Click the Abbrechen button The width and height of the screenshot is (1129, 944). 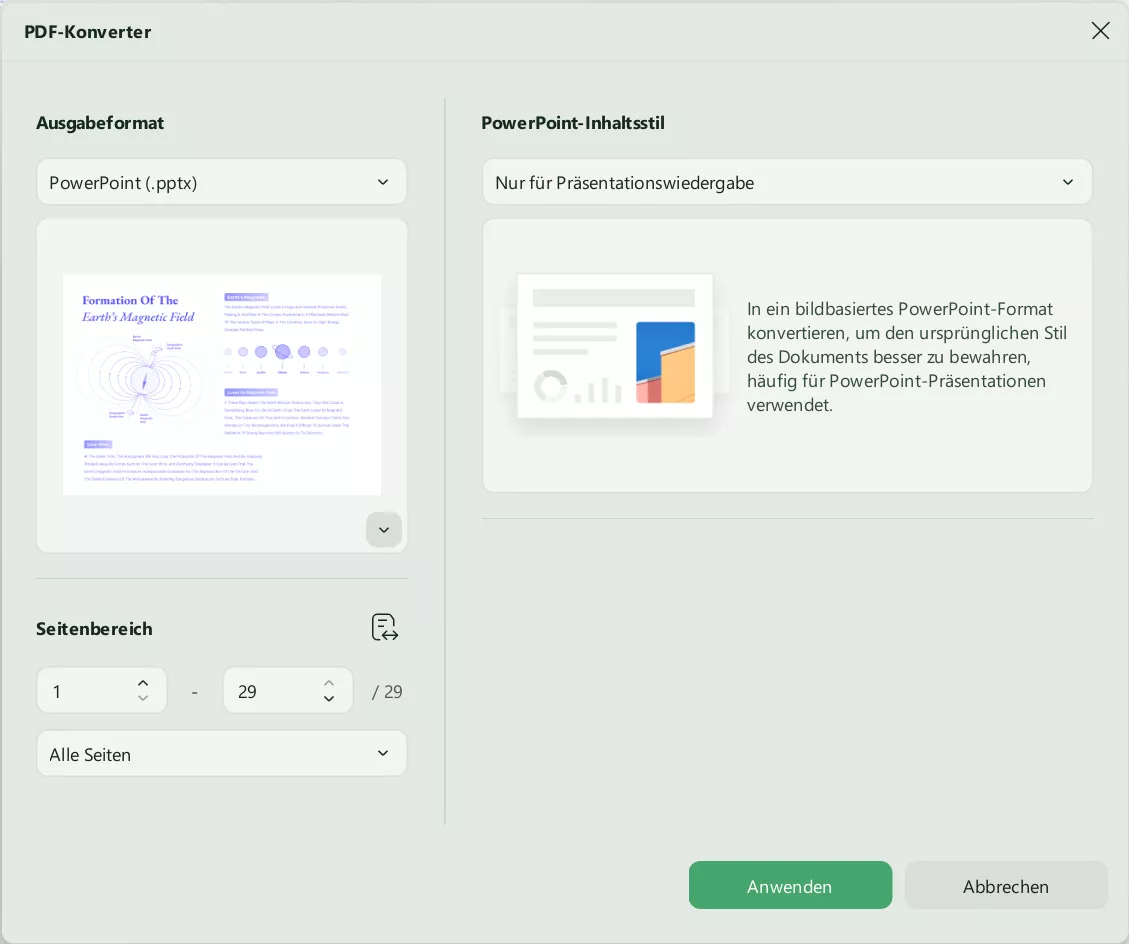pyautogui.click(x=1006, y=886)
